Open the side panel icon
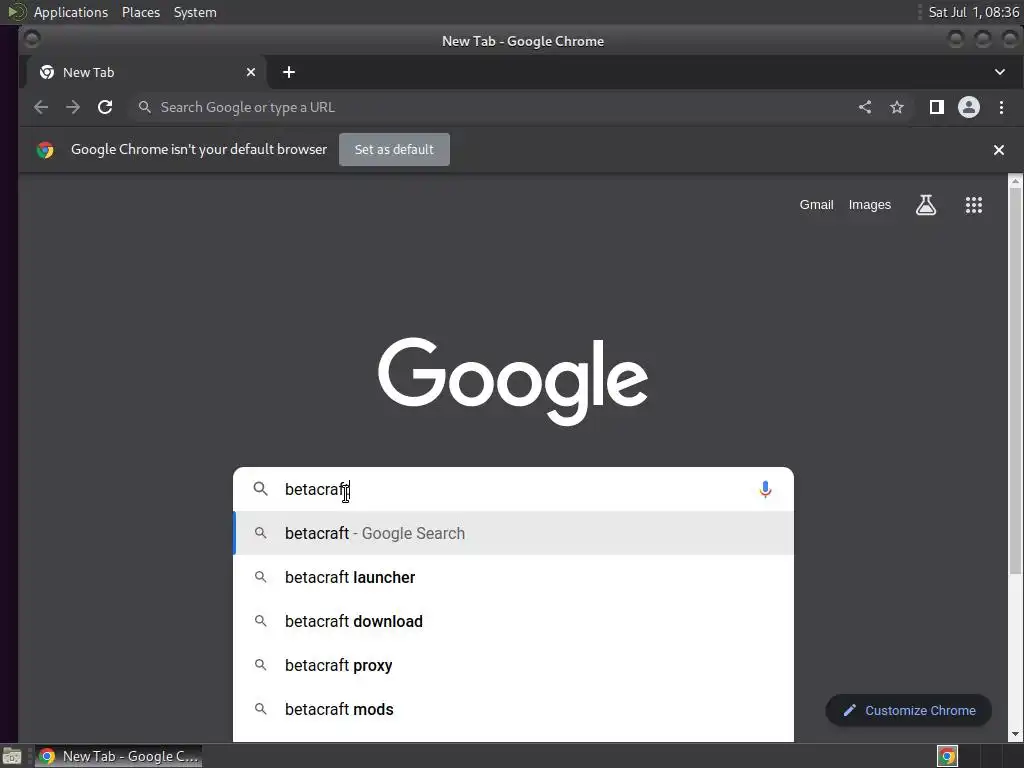The width and height of the screenshot is (1024, 768). click(x=936, y=107)
